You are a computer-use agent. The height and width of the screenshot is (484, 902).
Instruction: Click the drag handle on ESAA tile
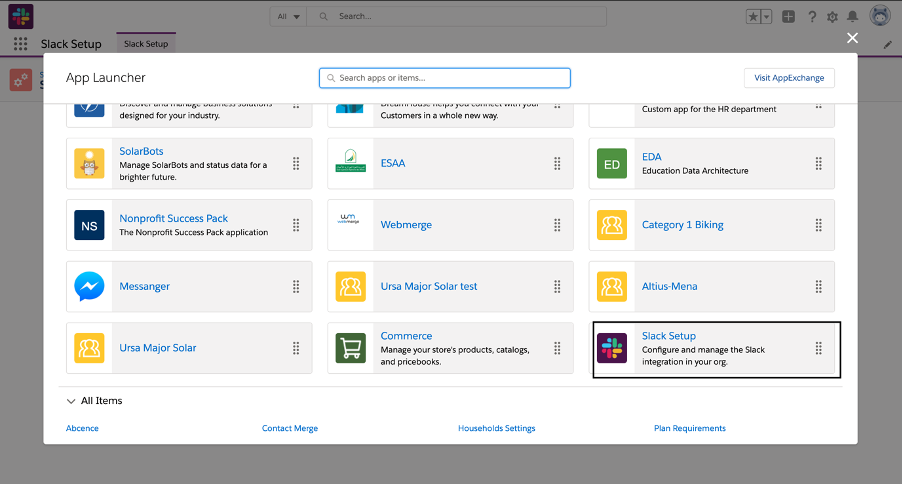pos(557,163)
